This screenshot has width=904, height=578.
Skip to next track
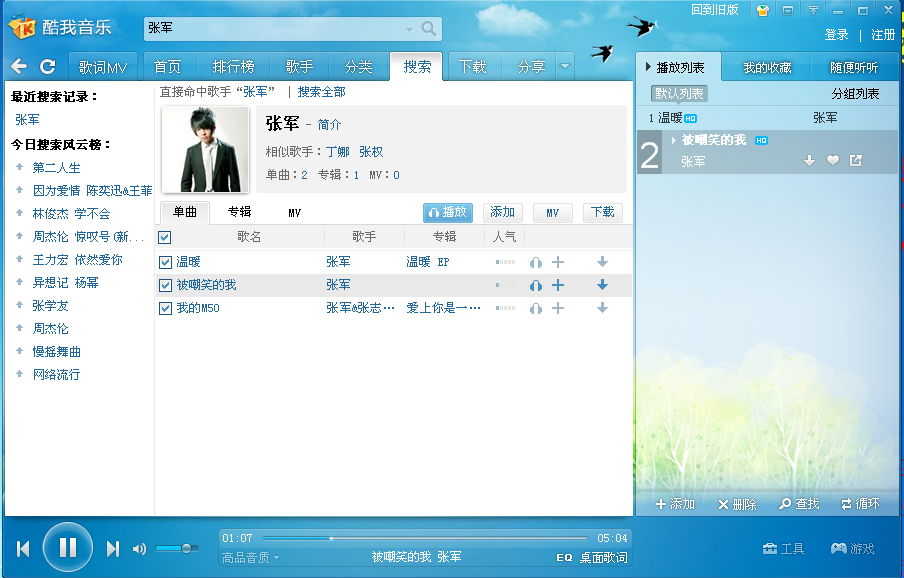112,549
